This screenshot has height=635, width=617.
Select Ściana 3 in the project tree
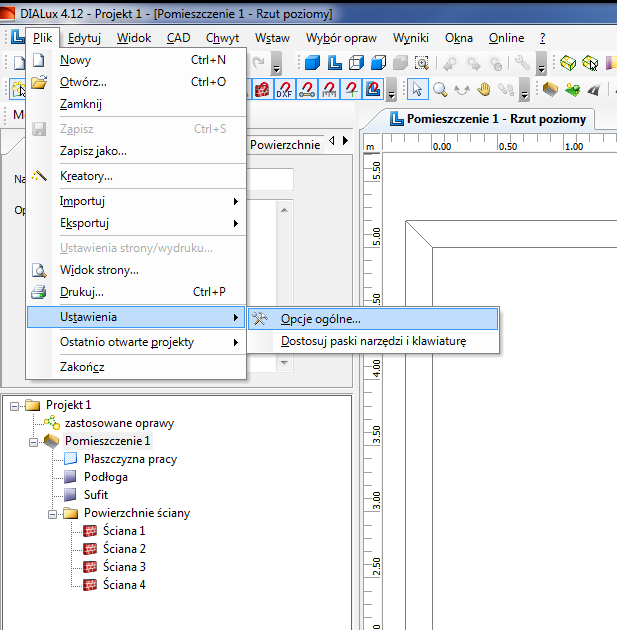(124, 567)
